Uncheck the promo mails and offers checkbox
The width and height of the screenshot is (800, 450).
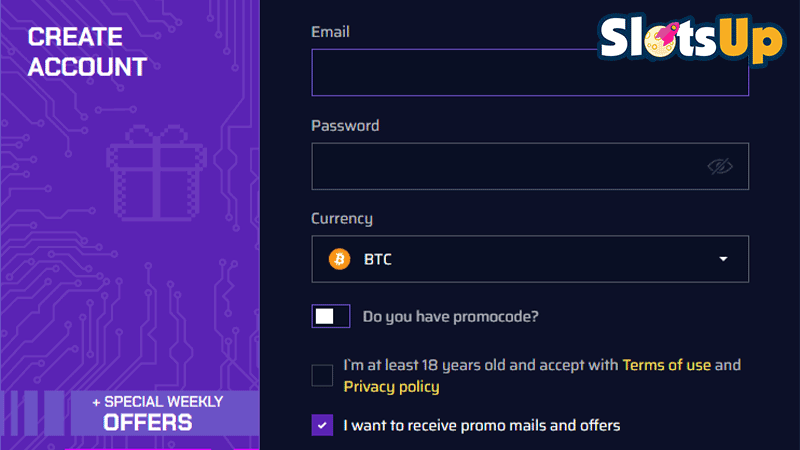click(x=322, y=425)
